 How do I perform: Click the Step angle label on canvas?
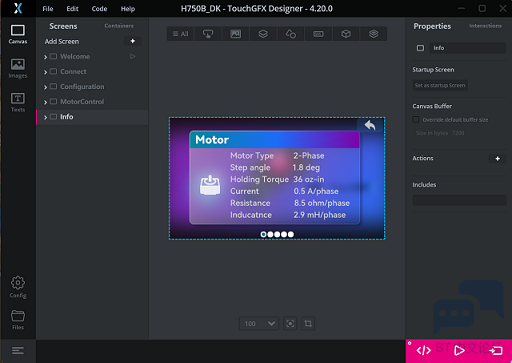click(250, 168)
